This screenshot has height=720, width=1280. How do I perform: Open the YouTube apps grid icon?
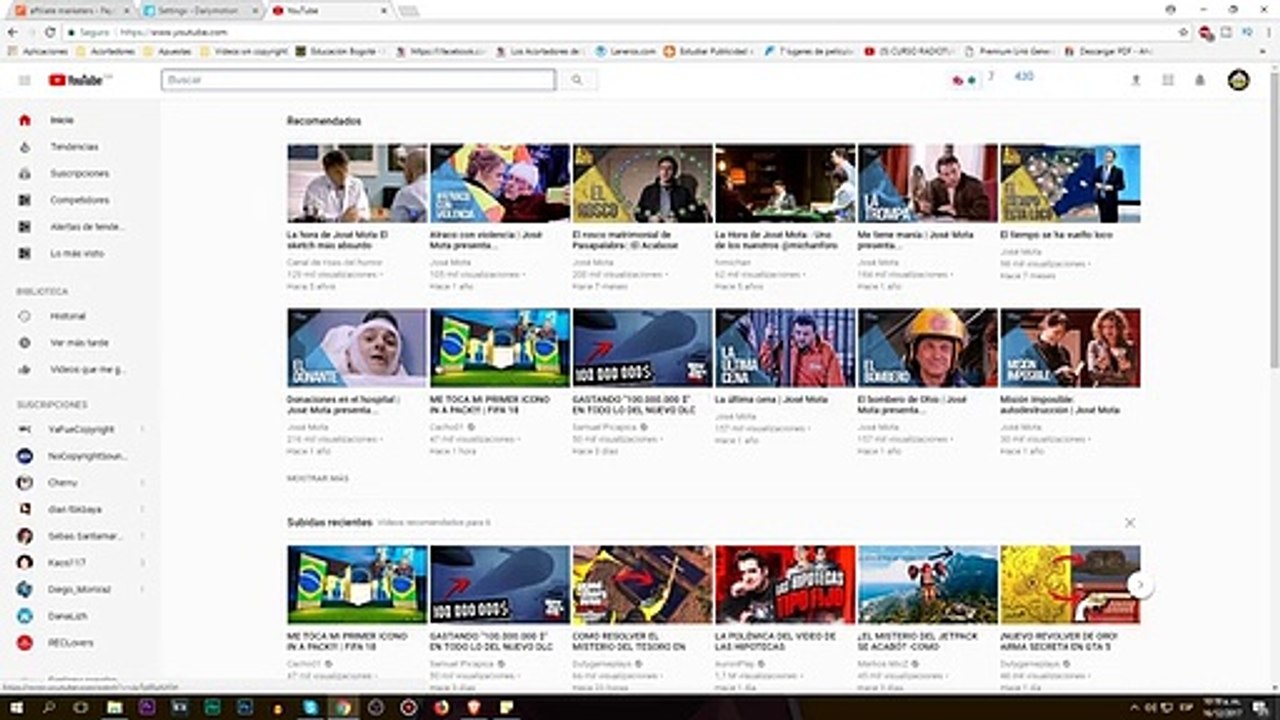[1167, 80]
